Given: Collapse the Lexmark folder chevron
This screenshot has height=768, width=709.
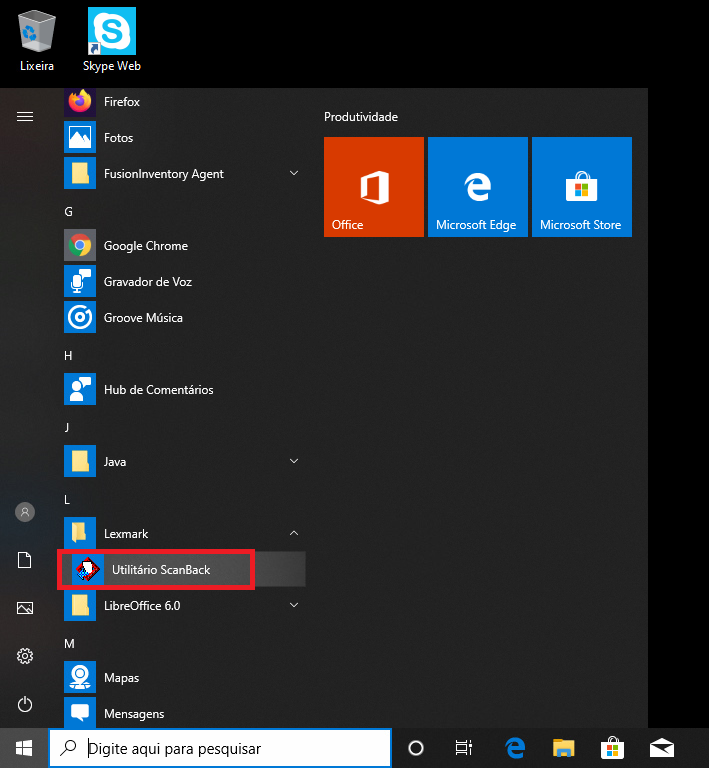Looking at the screenshot, I should tap(294, 533).
